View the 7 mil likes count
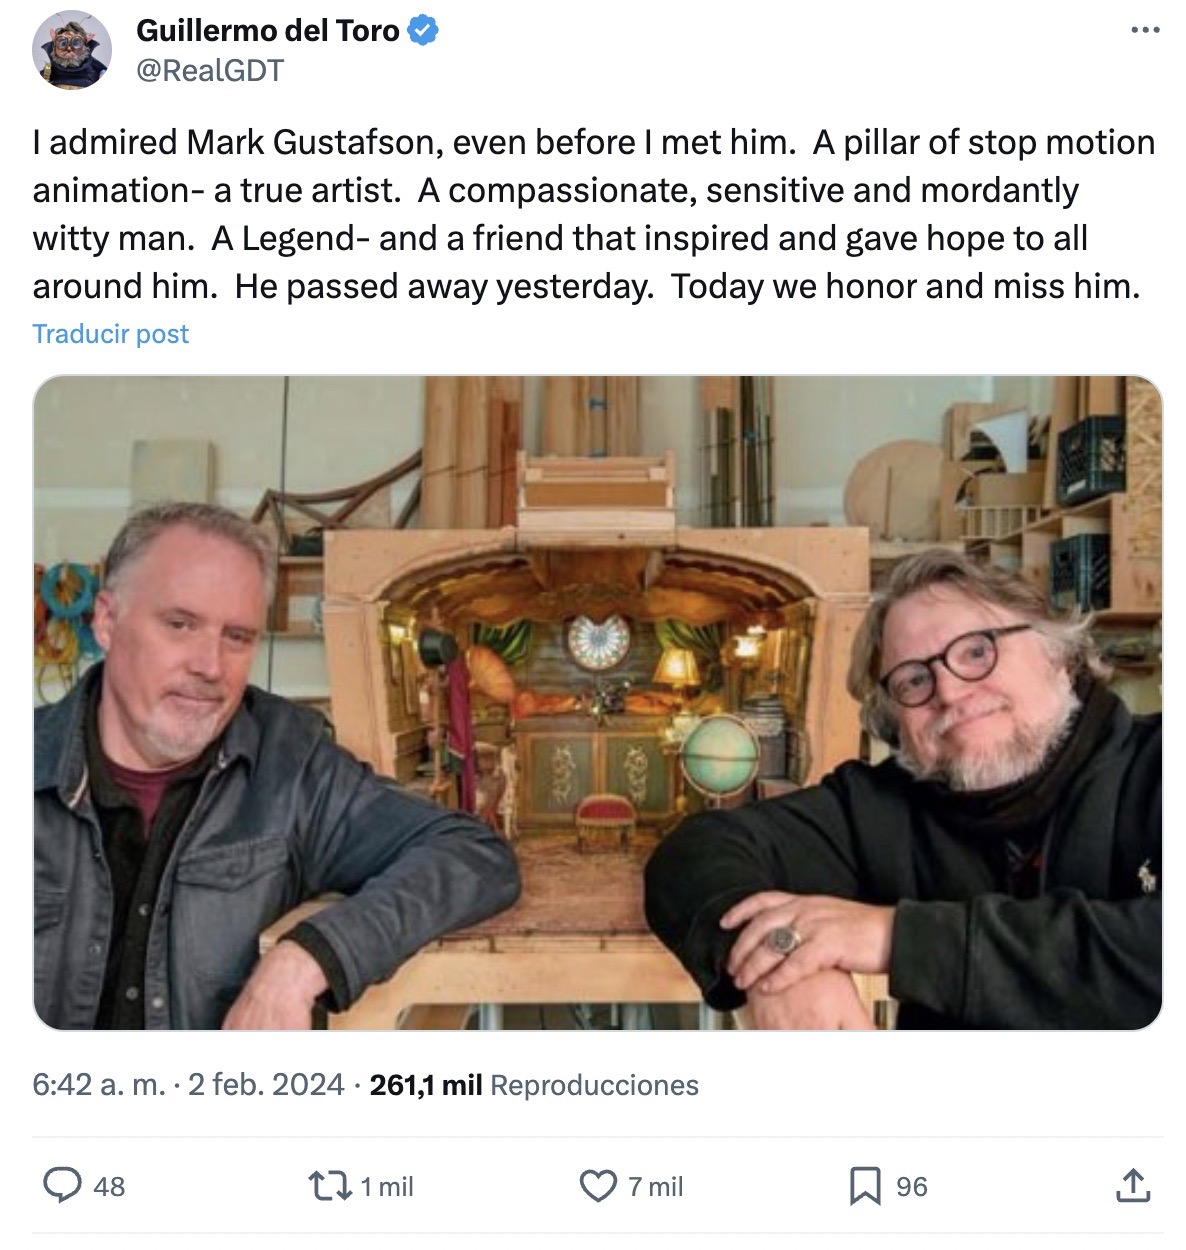Image resolution: width=1186 pixels, height=1250 pixels. point(655,1187)
